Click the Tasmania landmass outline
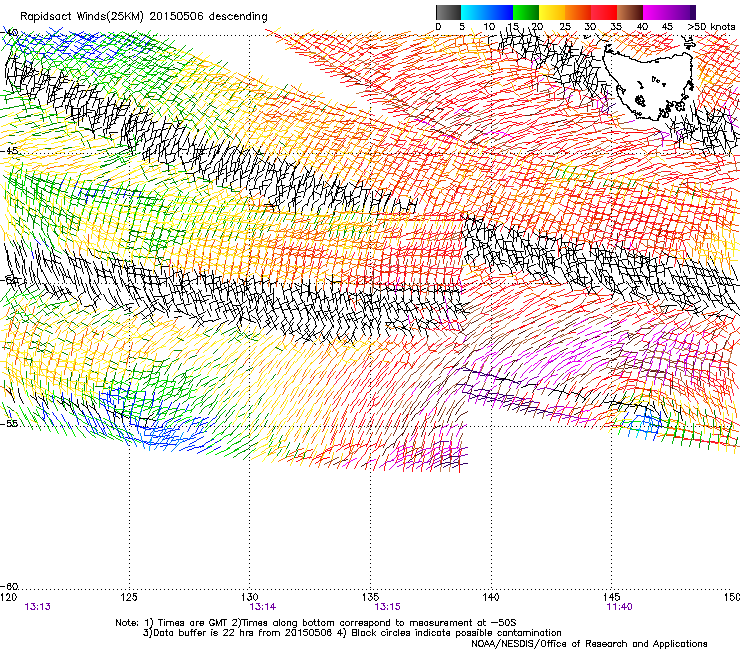Image resolution: width=740 pixels, height=650 pixels. click(649, 85)
